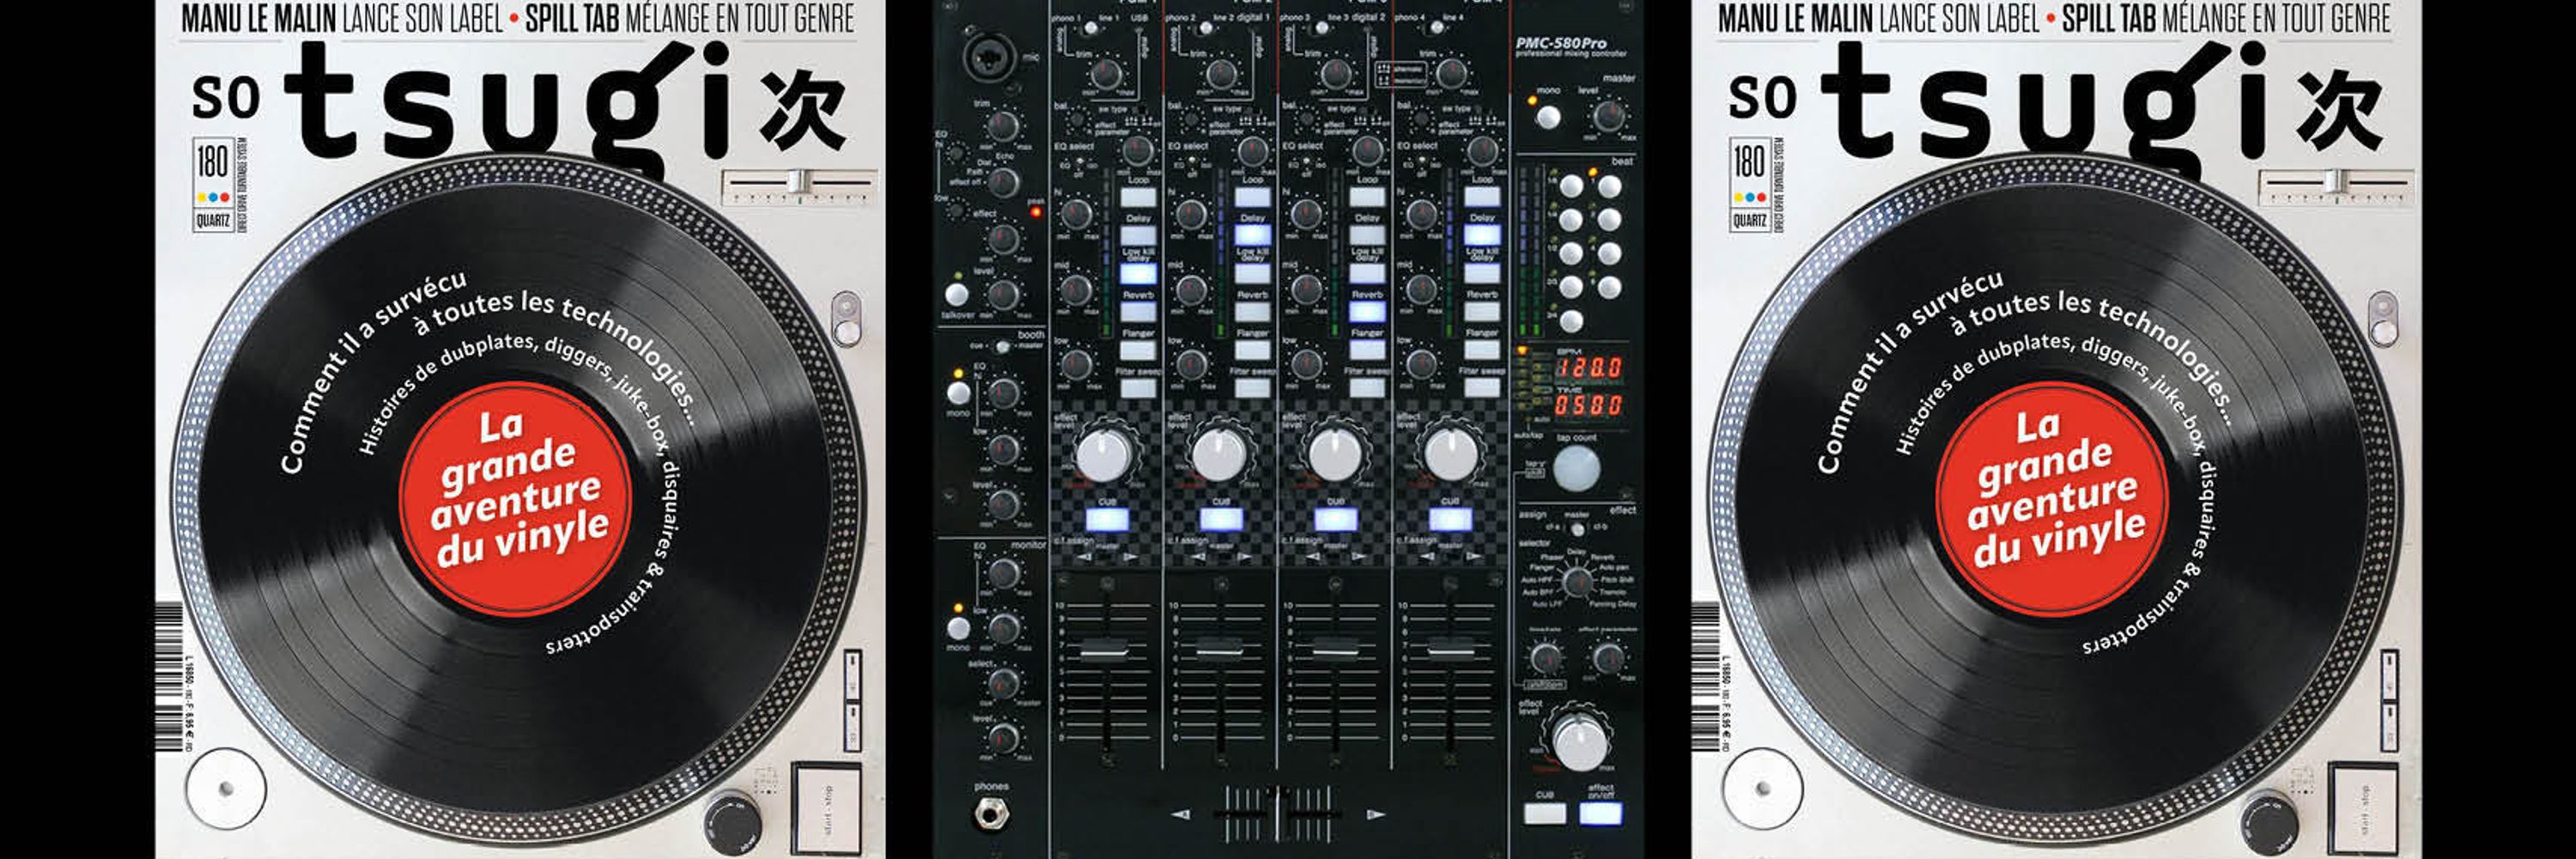Viewport: 2576px width, 859px height.
Task: Click red vinyl label on left cover
Action: pos(516,498)
